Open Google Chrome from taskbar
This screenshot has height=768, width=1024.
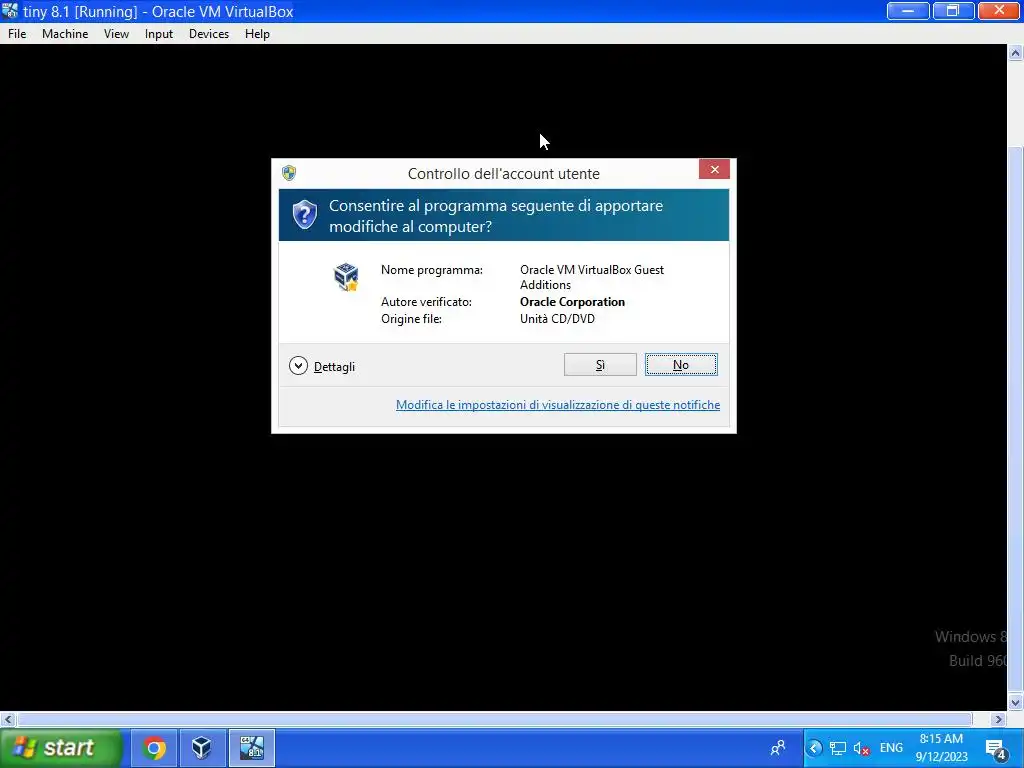pyautogui.click(x=154, y=748)
